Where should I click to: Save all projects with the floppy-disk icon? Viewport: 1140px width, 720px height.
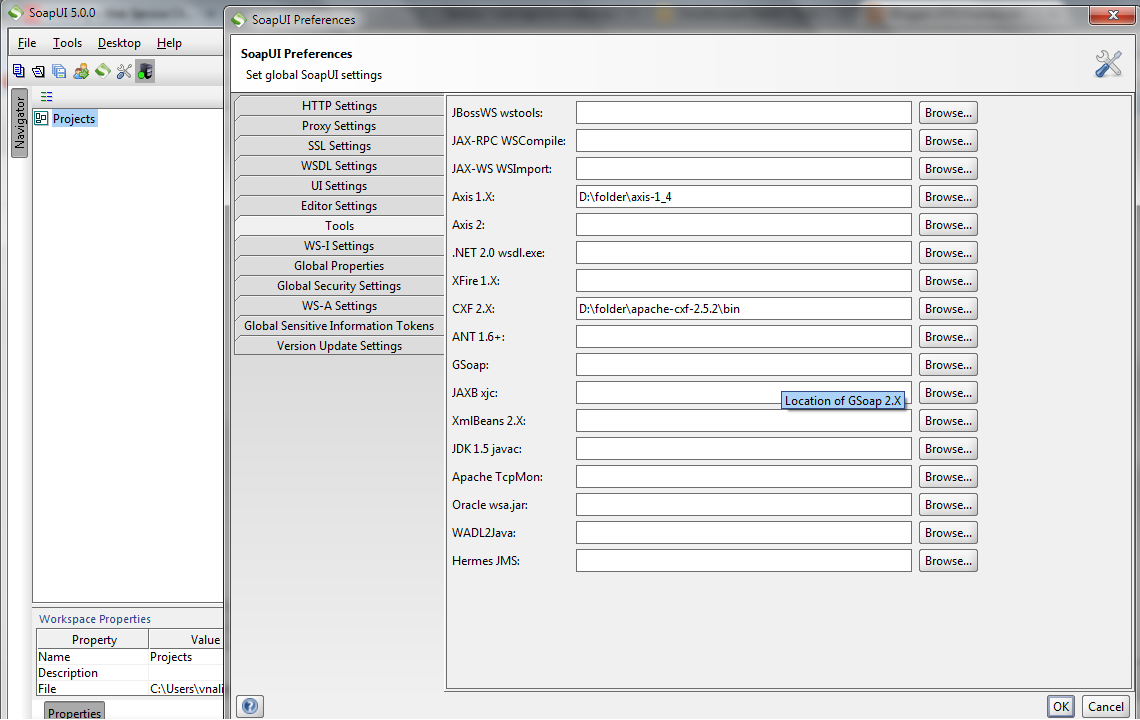pos(58,70)
